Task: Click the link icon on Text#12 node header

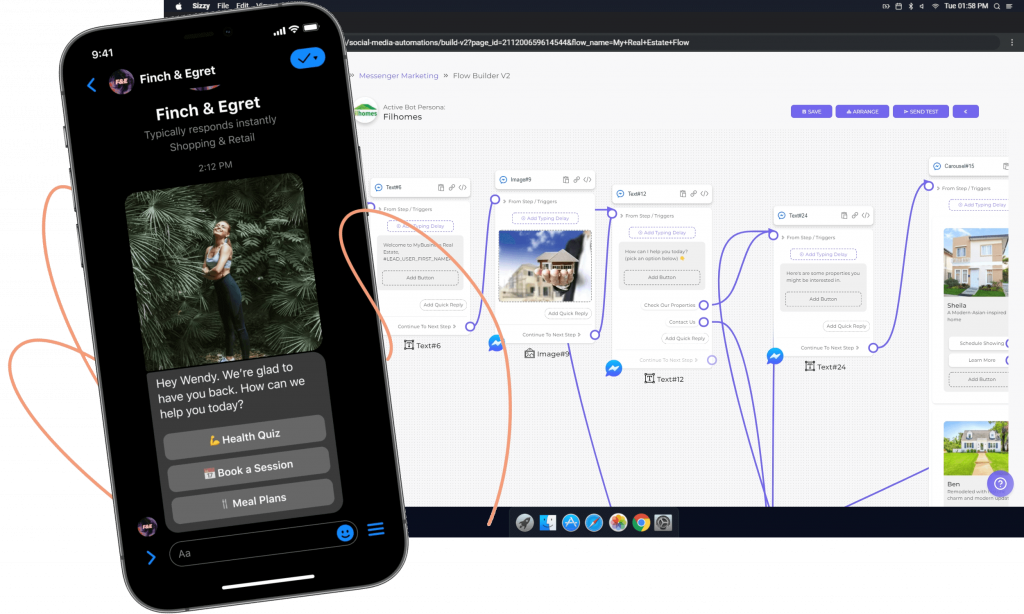Action: coord(693,193)
